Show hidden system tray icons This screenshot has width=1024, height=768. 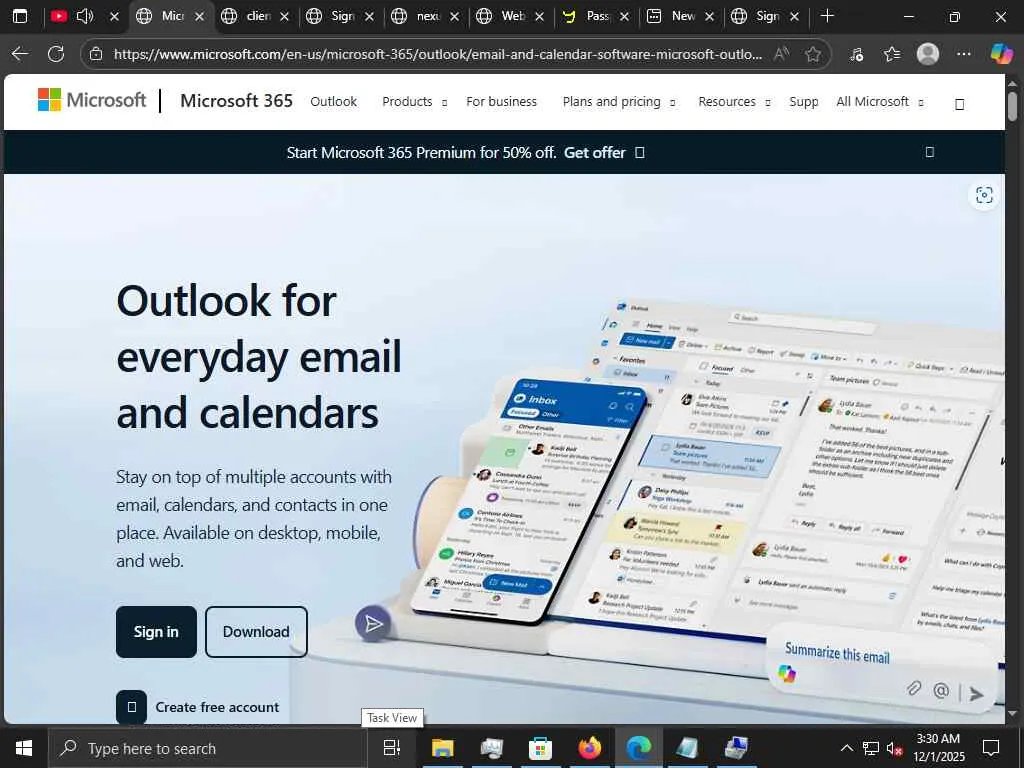(846, 748)
